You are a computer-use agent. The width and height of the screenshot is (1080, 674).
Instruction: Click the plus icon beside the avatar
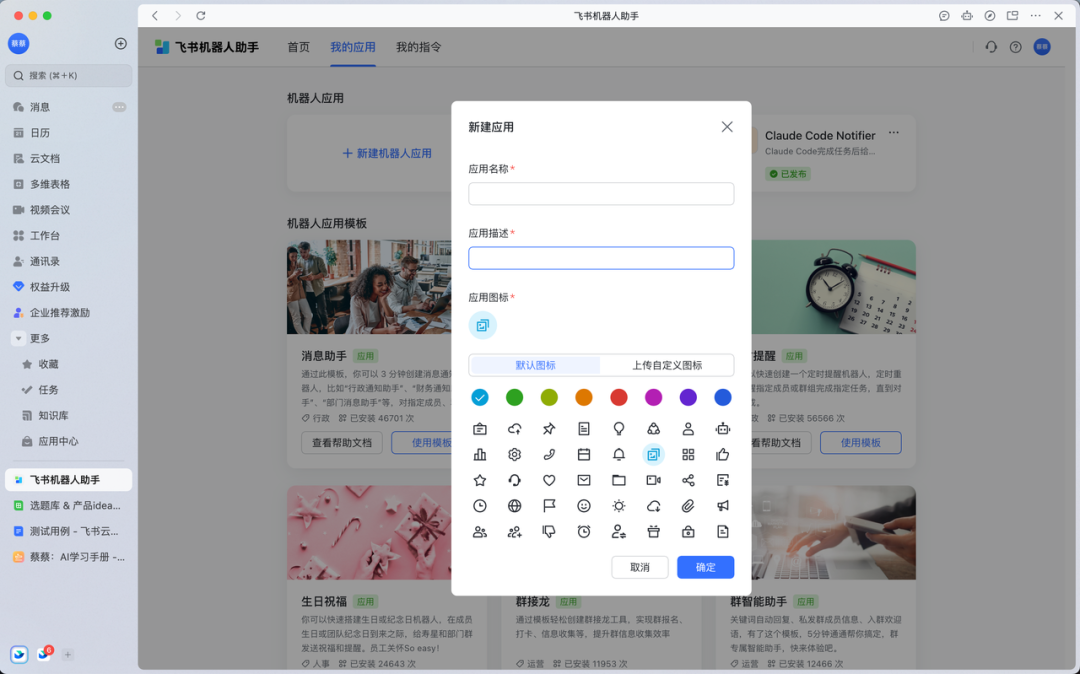121,43
